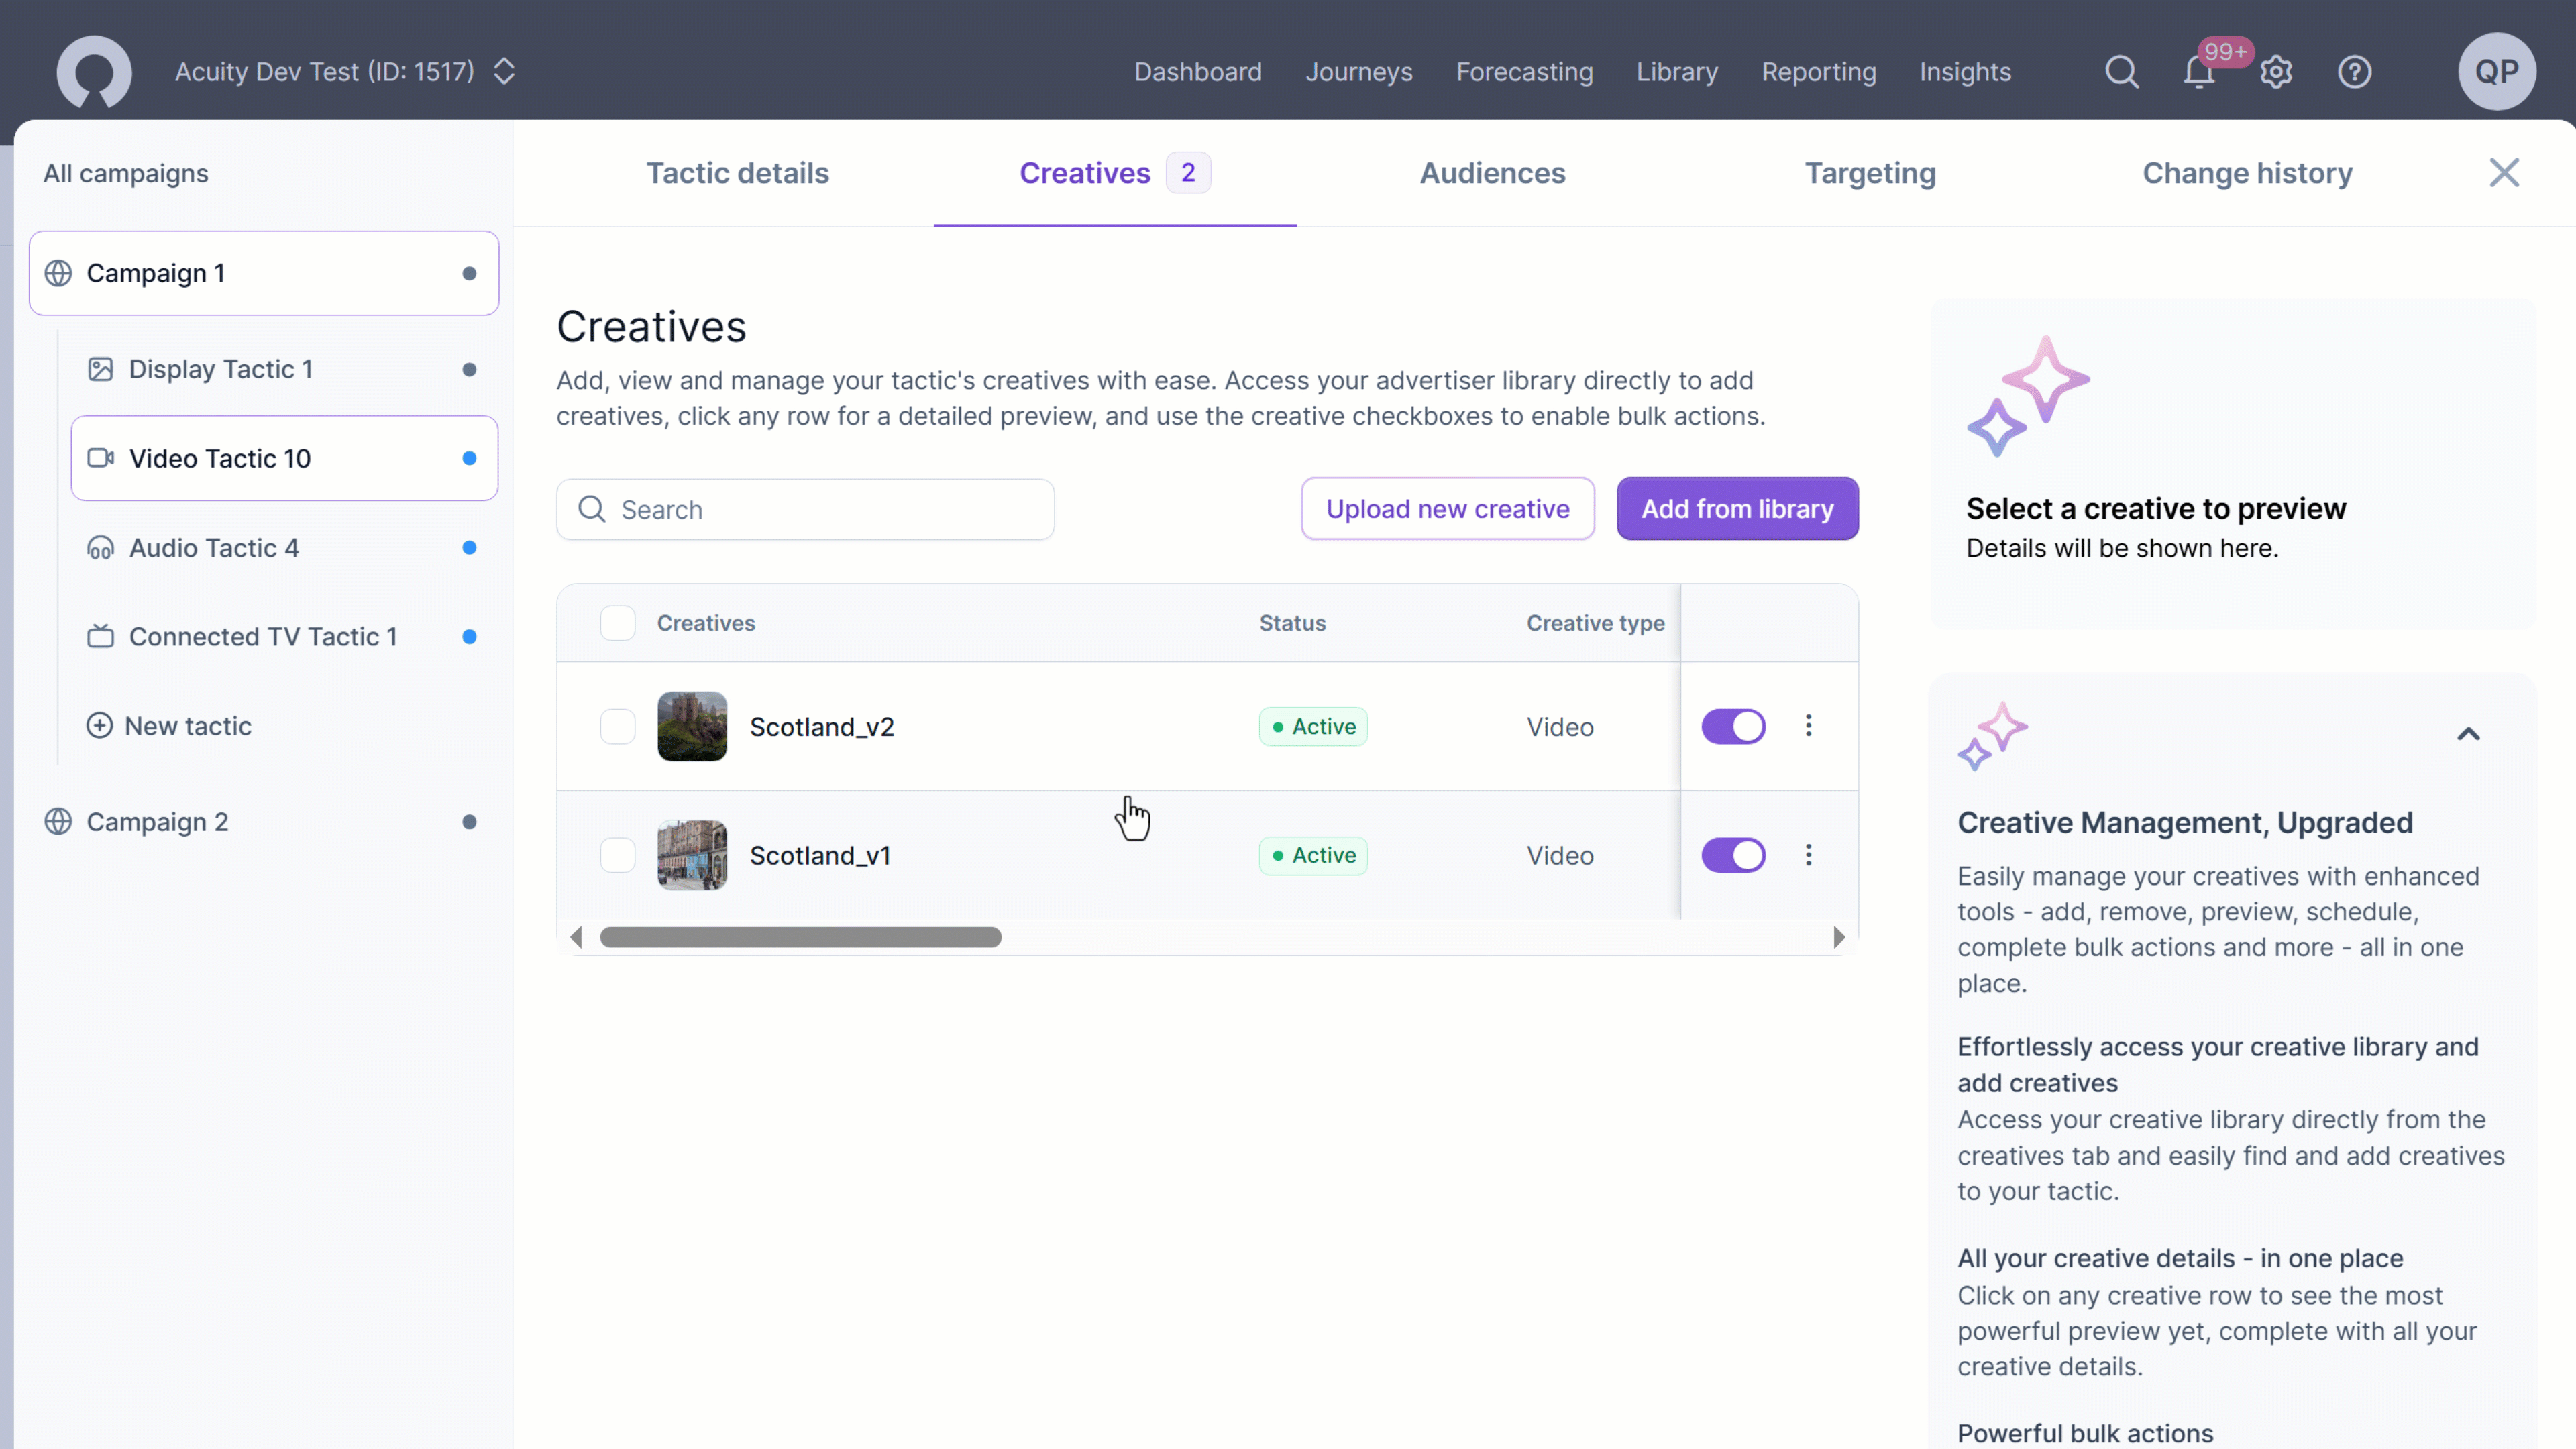Click the help question mark icon
This screenshot has height=1449, width=2576.
(2354, 72)
